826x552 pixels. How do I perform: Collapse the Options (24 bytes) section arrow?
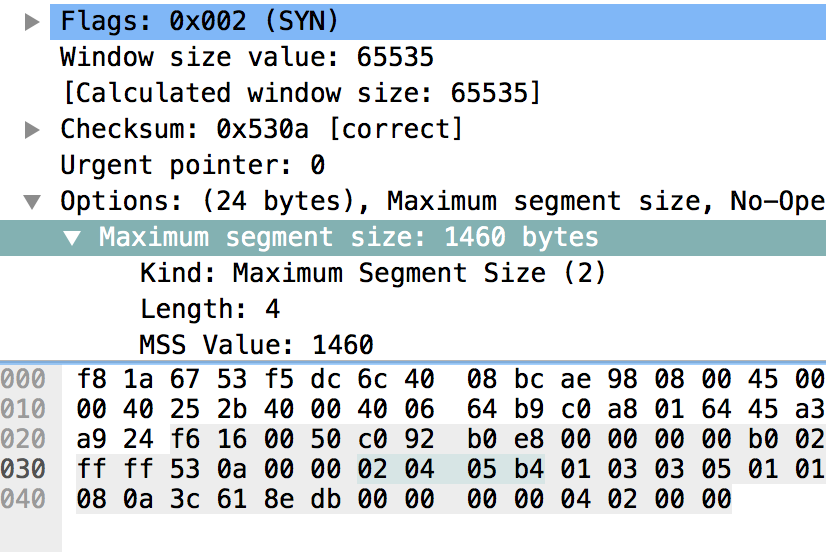tap(32, 202)
